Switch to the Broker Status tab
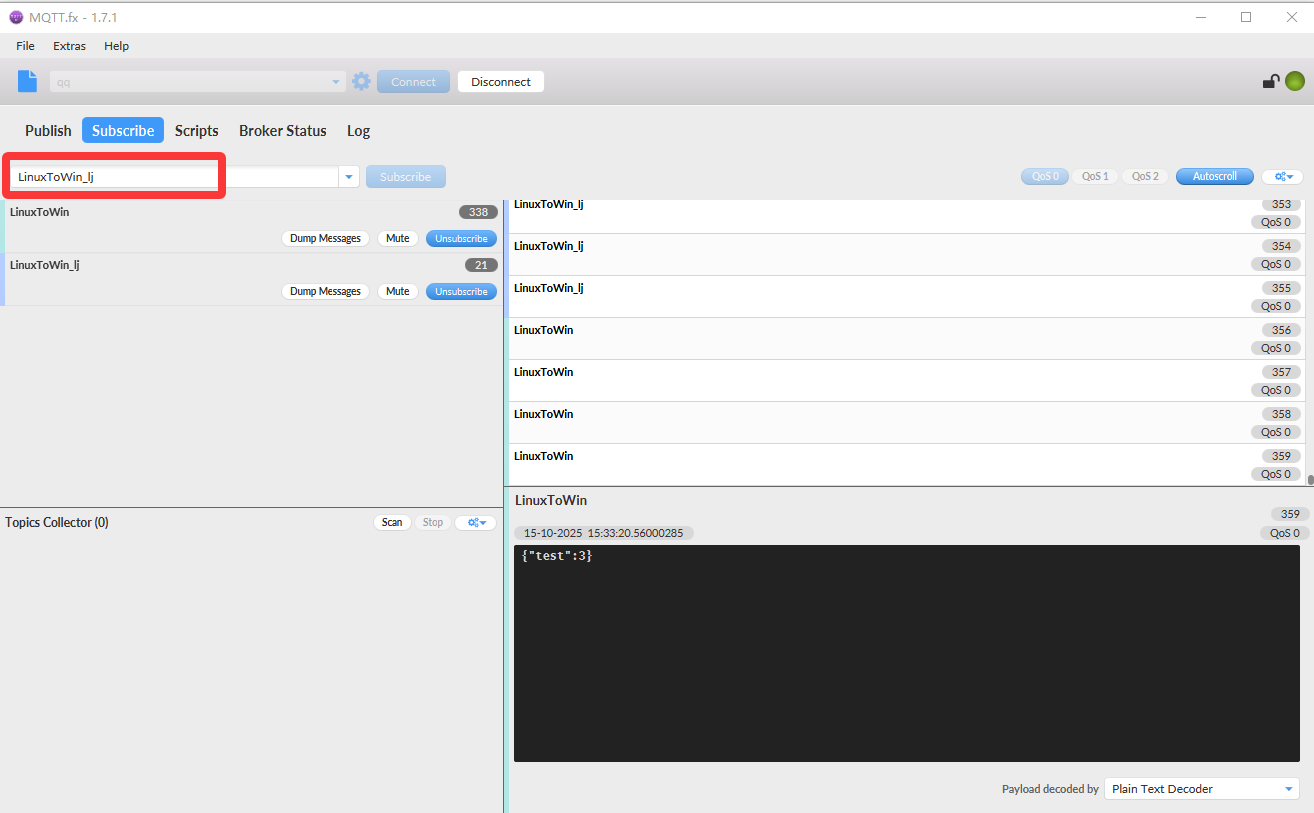Screen dimensions: 1314x813 pyautogui.click(x=283, y=131)
